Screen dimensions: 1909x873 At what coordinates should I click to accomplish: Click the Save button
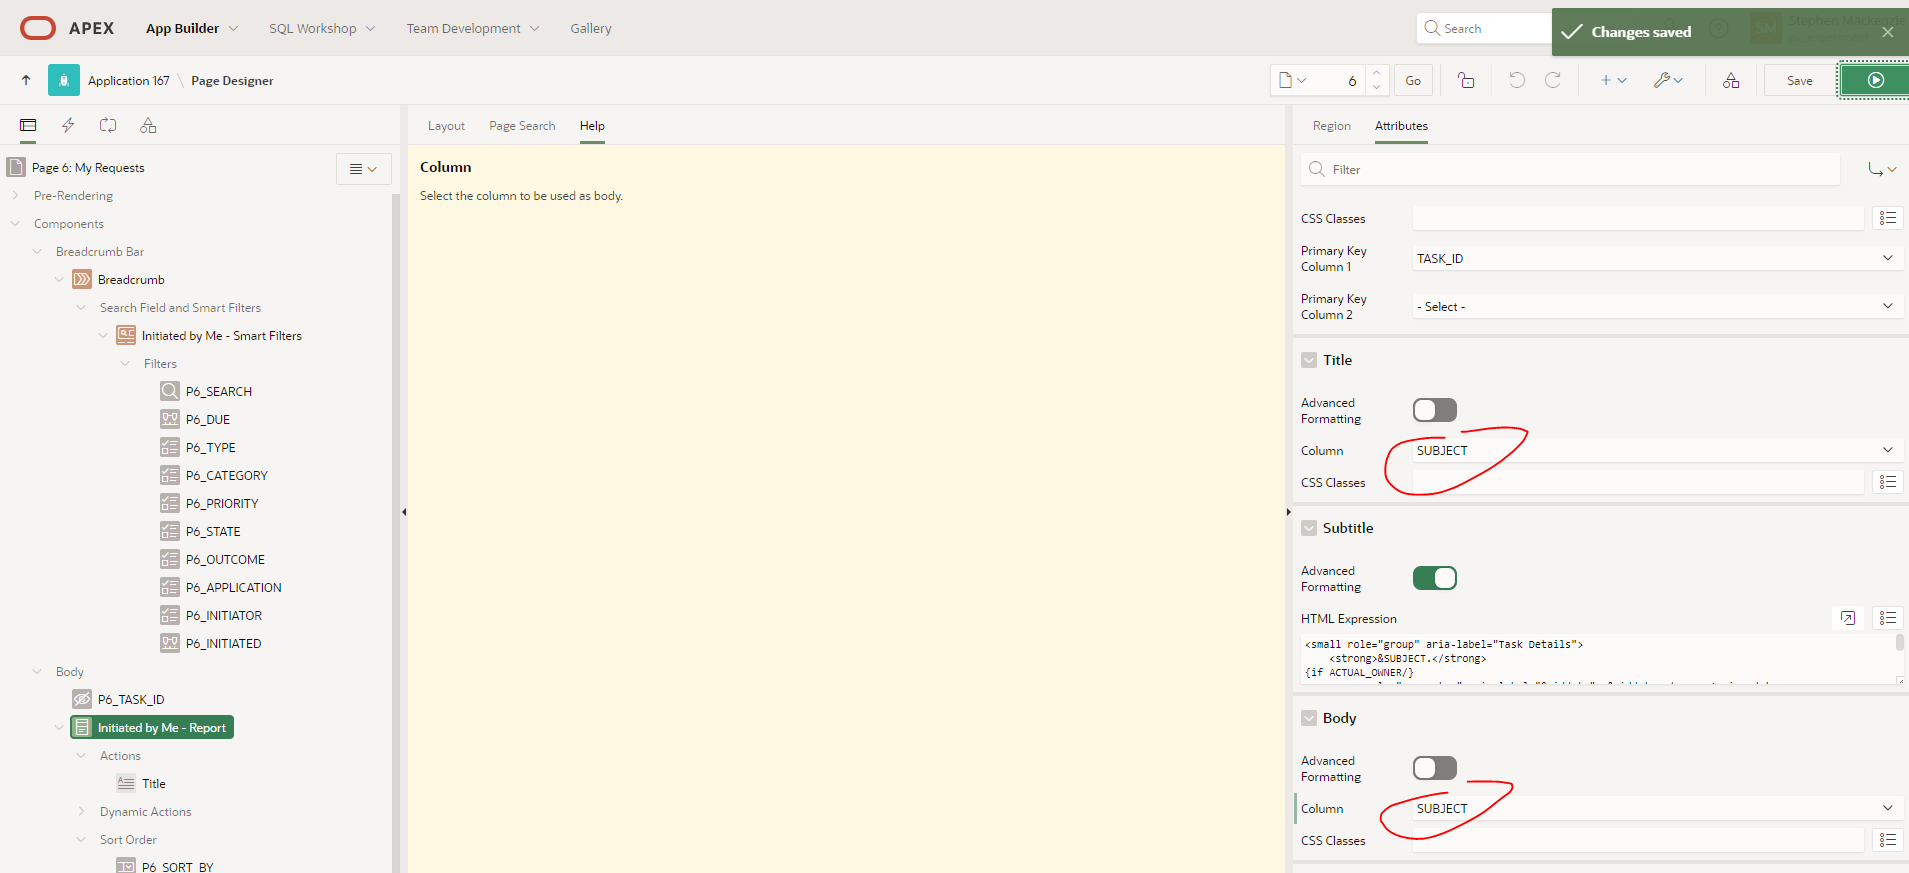click(x=1799, y=80)
